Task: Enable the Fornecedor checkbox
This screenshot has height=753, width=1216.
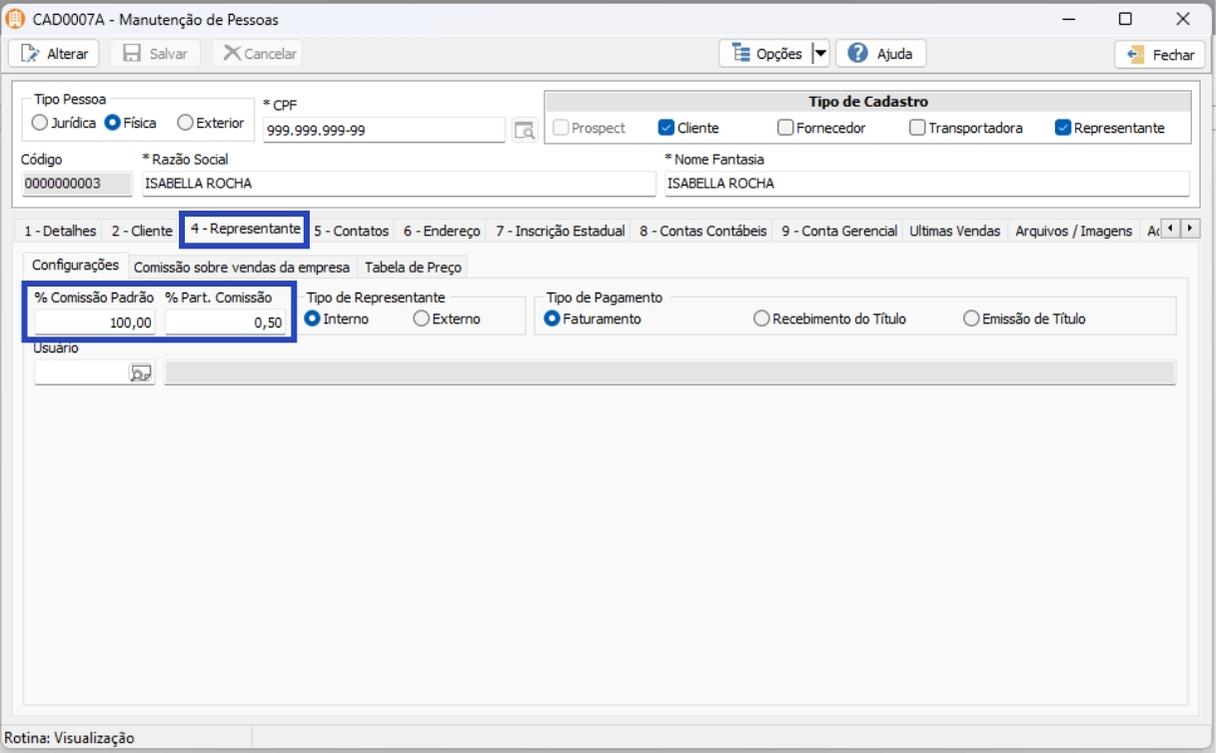Action: pyautogui.click(x=785, y=128)
